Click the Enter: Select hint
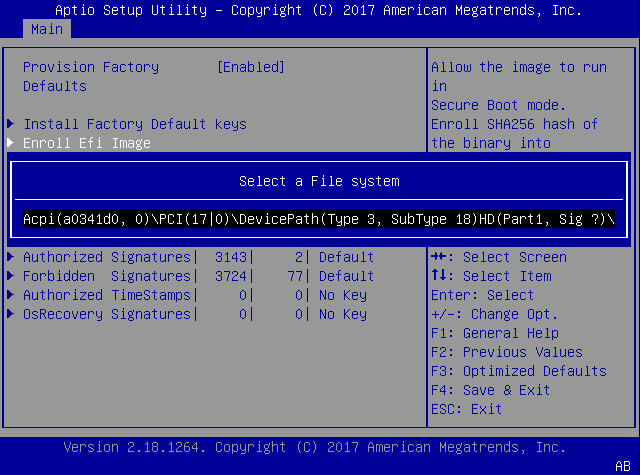Viewport: 640px width, 475px height. [x=482, y=295]
